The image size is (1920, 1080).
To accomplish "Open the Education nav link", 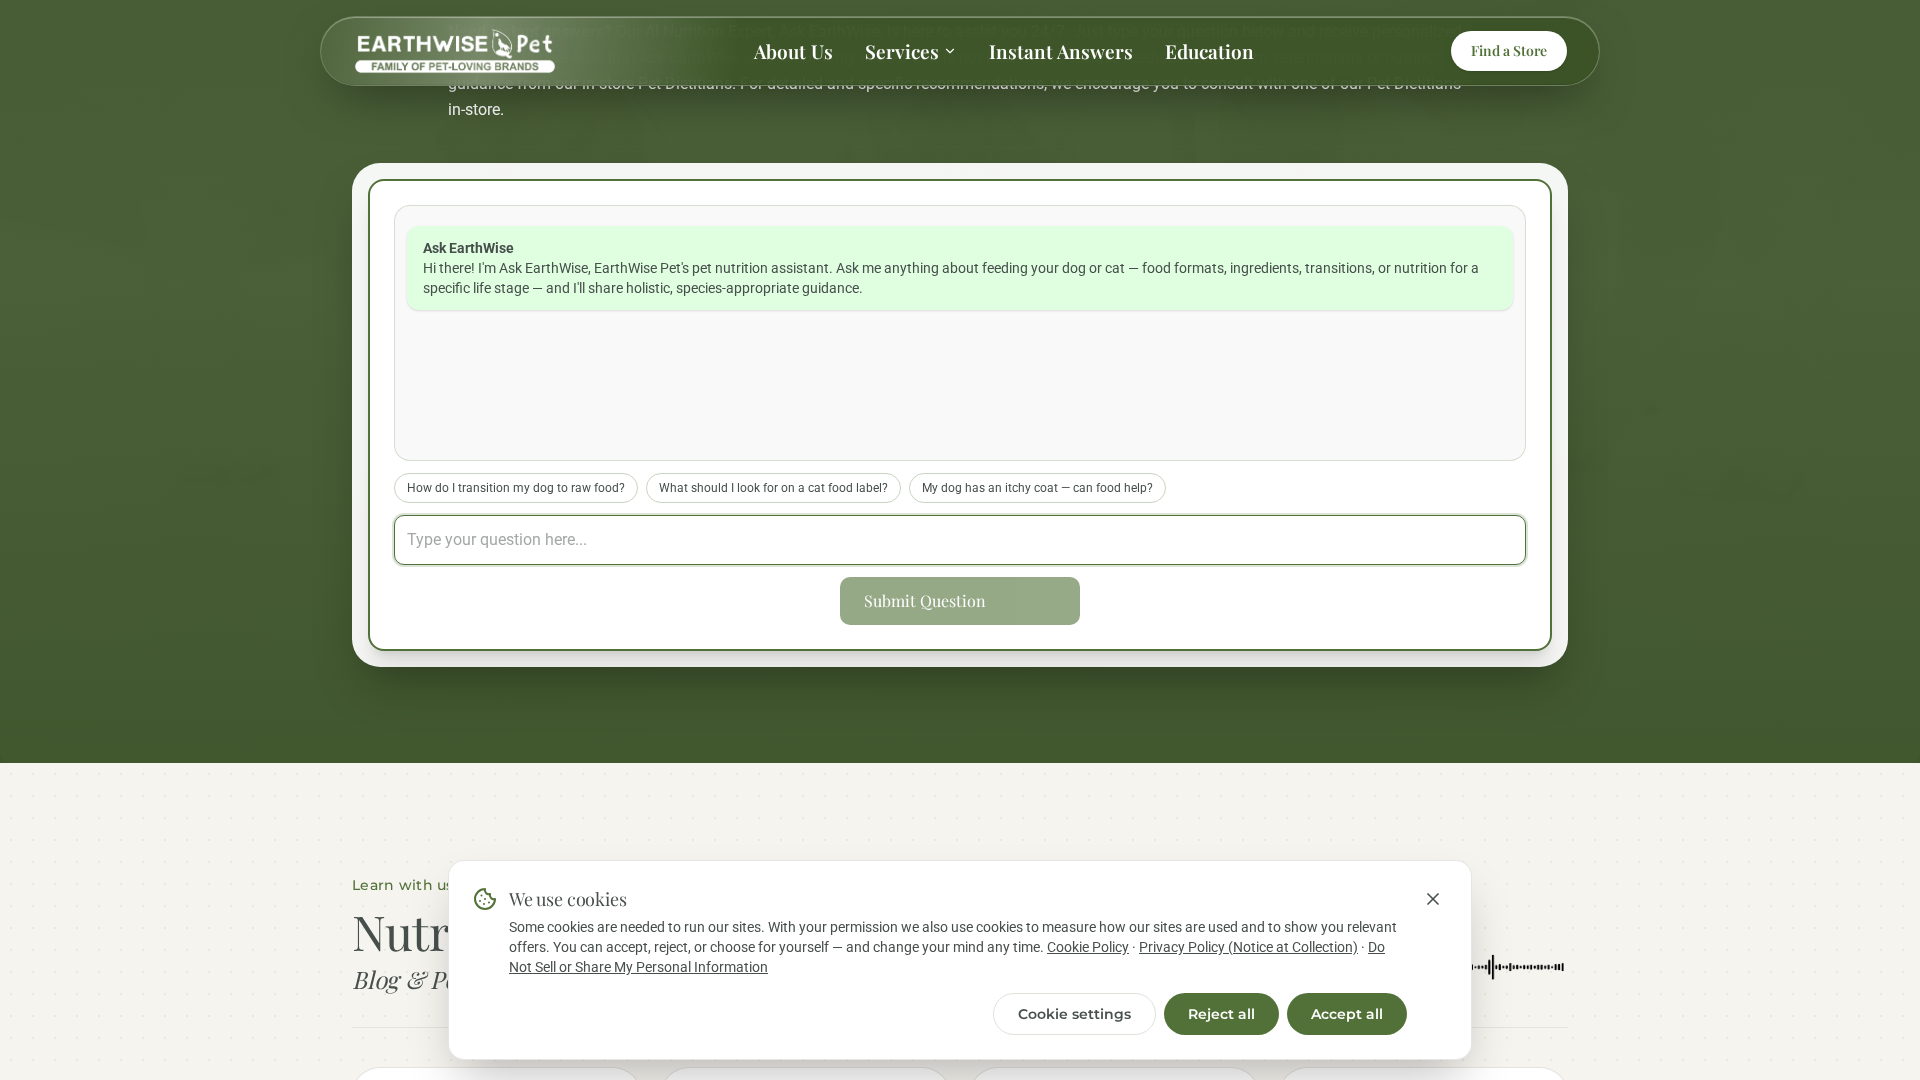I will pos(1209,51).
